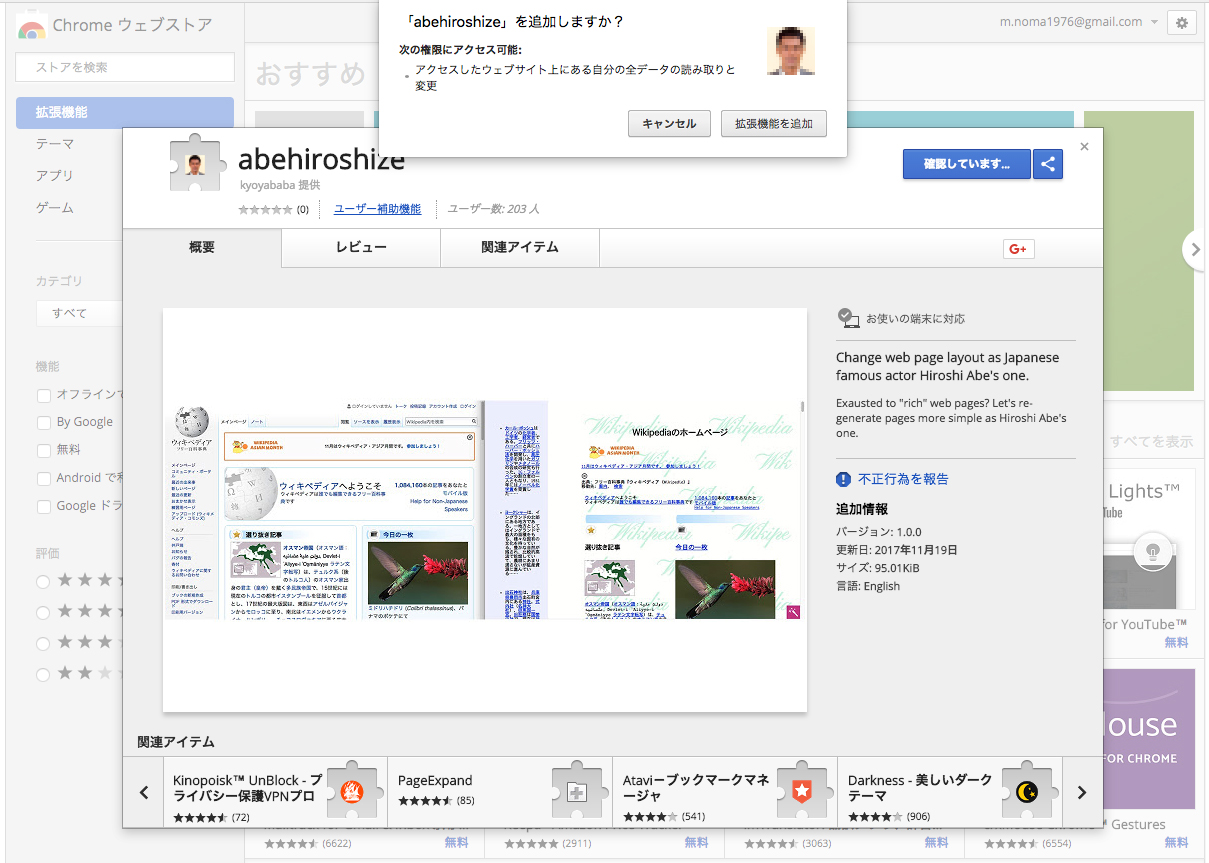The image size is (1209, 863).
Task: Click the abehiroshize puzzle-piece extension icon
Action: [200, 161]
